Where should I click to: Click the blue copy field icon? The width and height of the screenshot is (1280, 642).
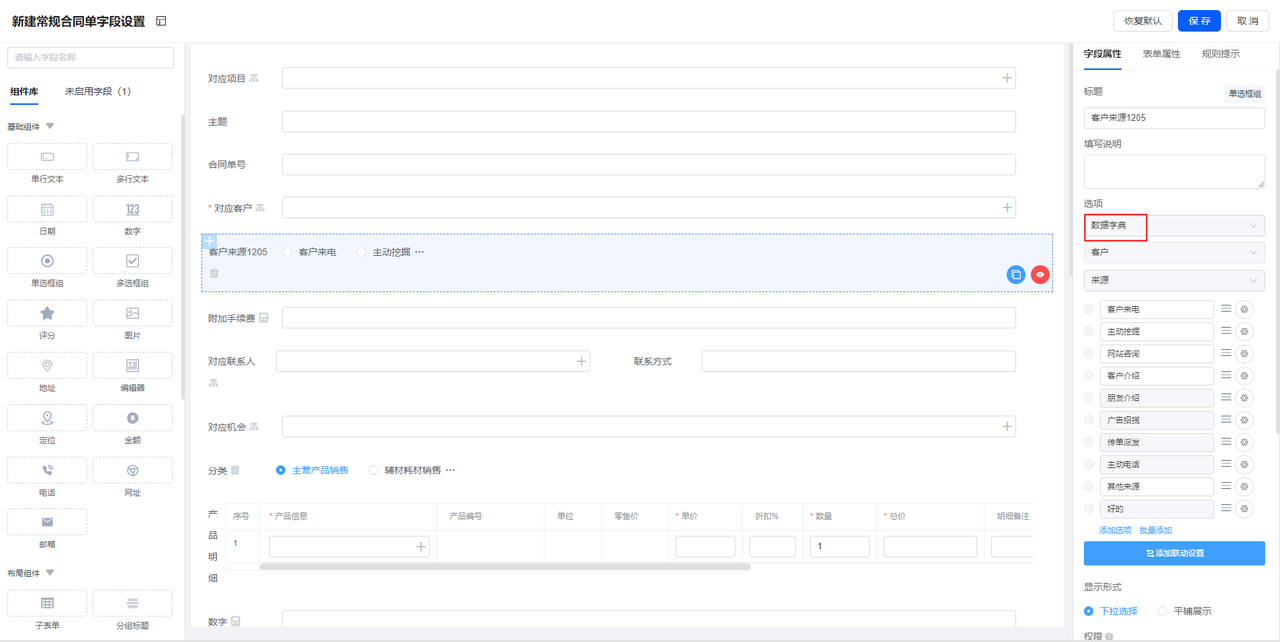(x=1016, y=274)
